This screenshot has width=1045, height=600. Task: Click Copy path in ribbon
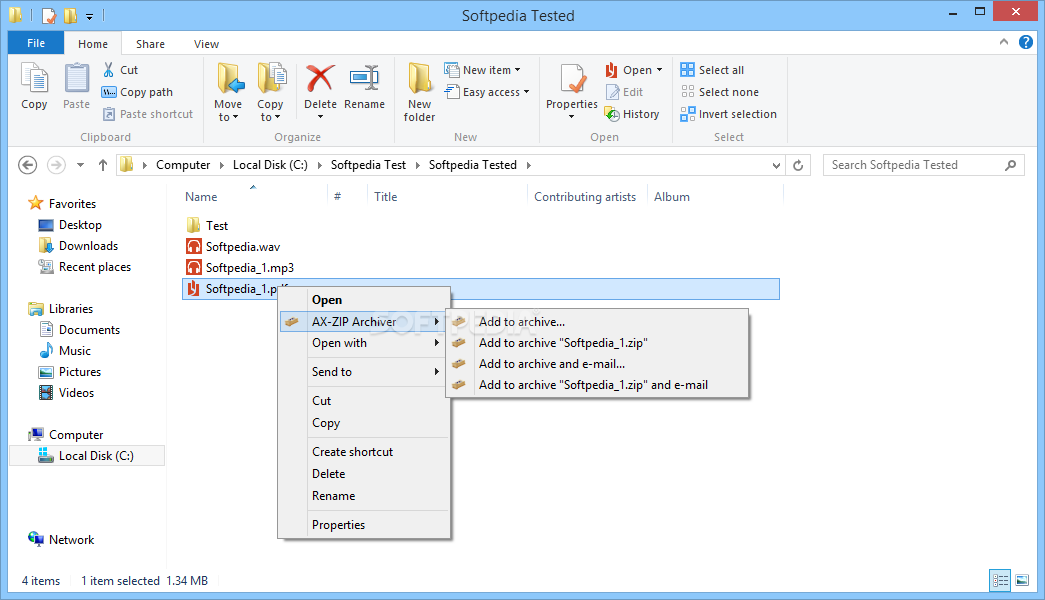pos(137,92)
